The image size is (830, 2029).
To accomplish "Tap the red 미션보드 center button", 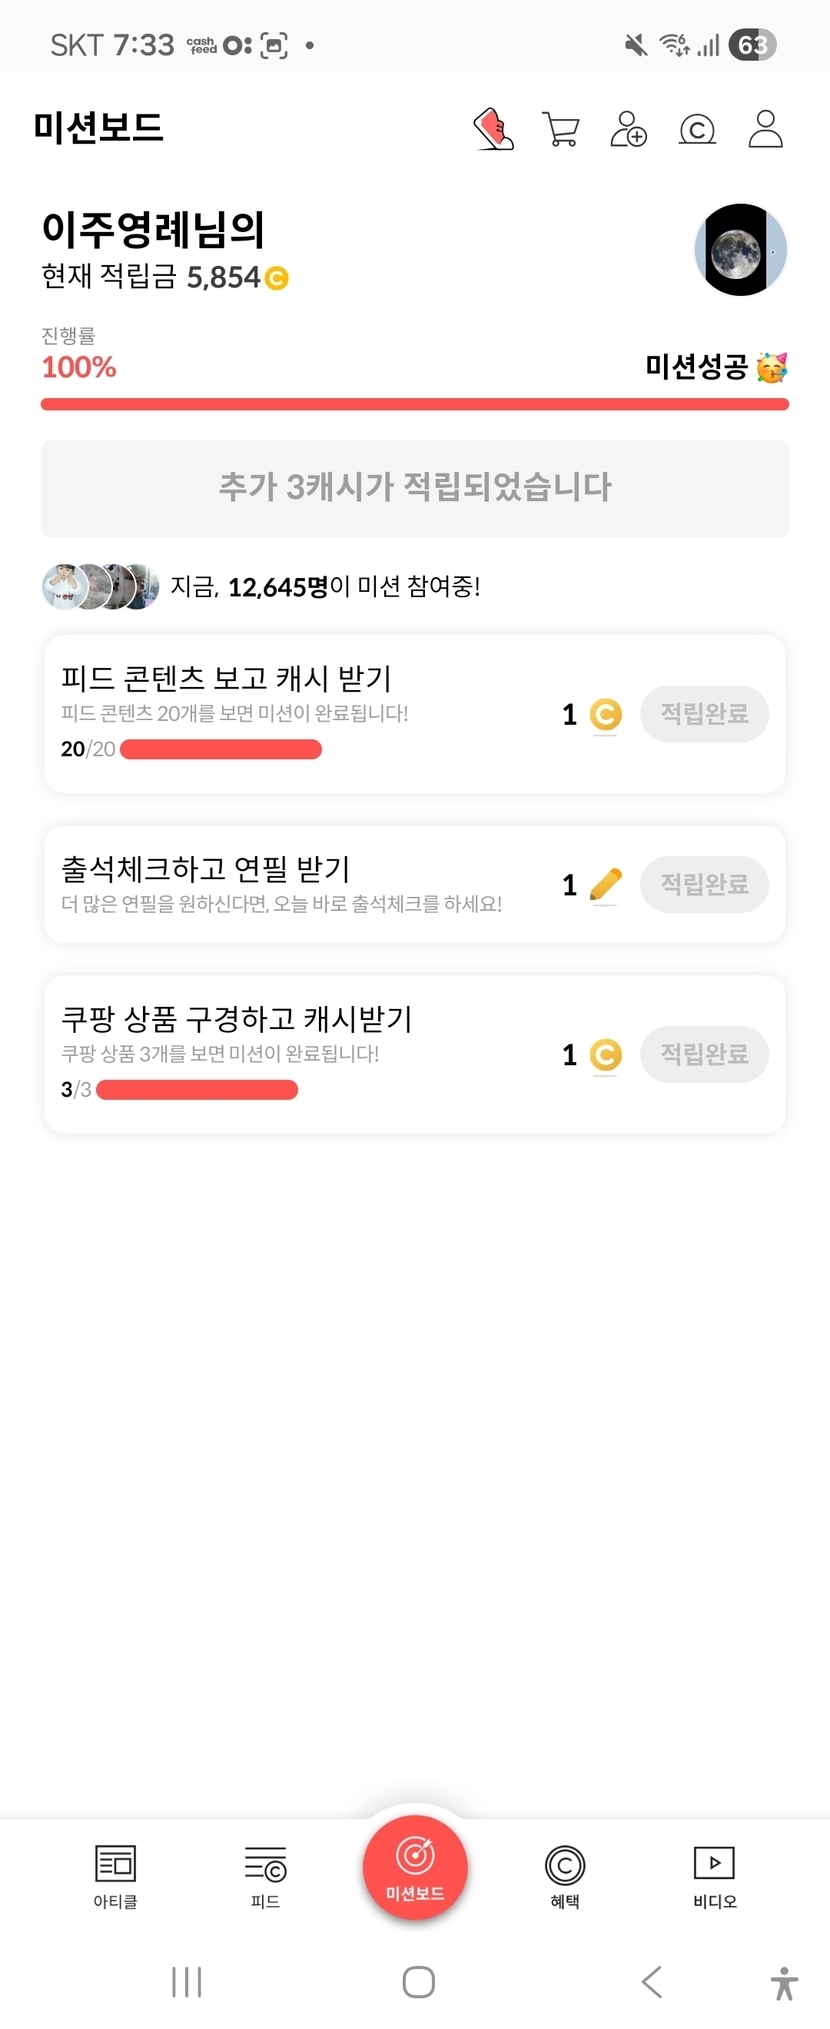I will click(415, 1867).
